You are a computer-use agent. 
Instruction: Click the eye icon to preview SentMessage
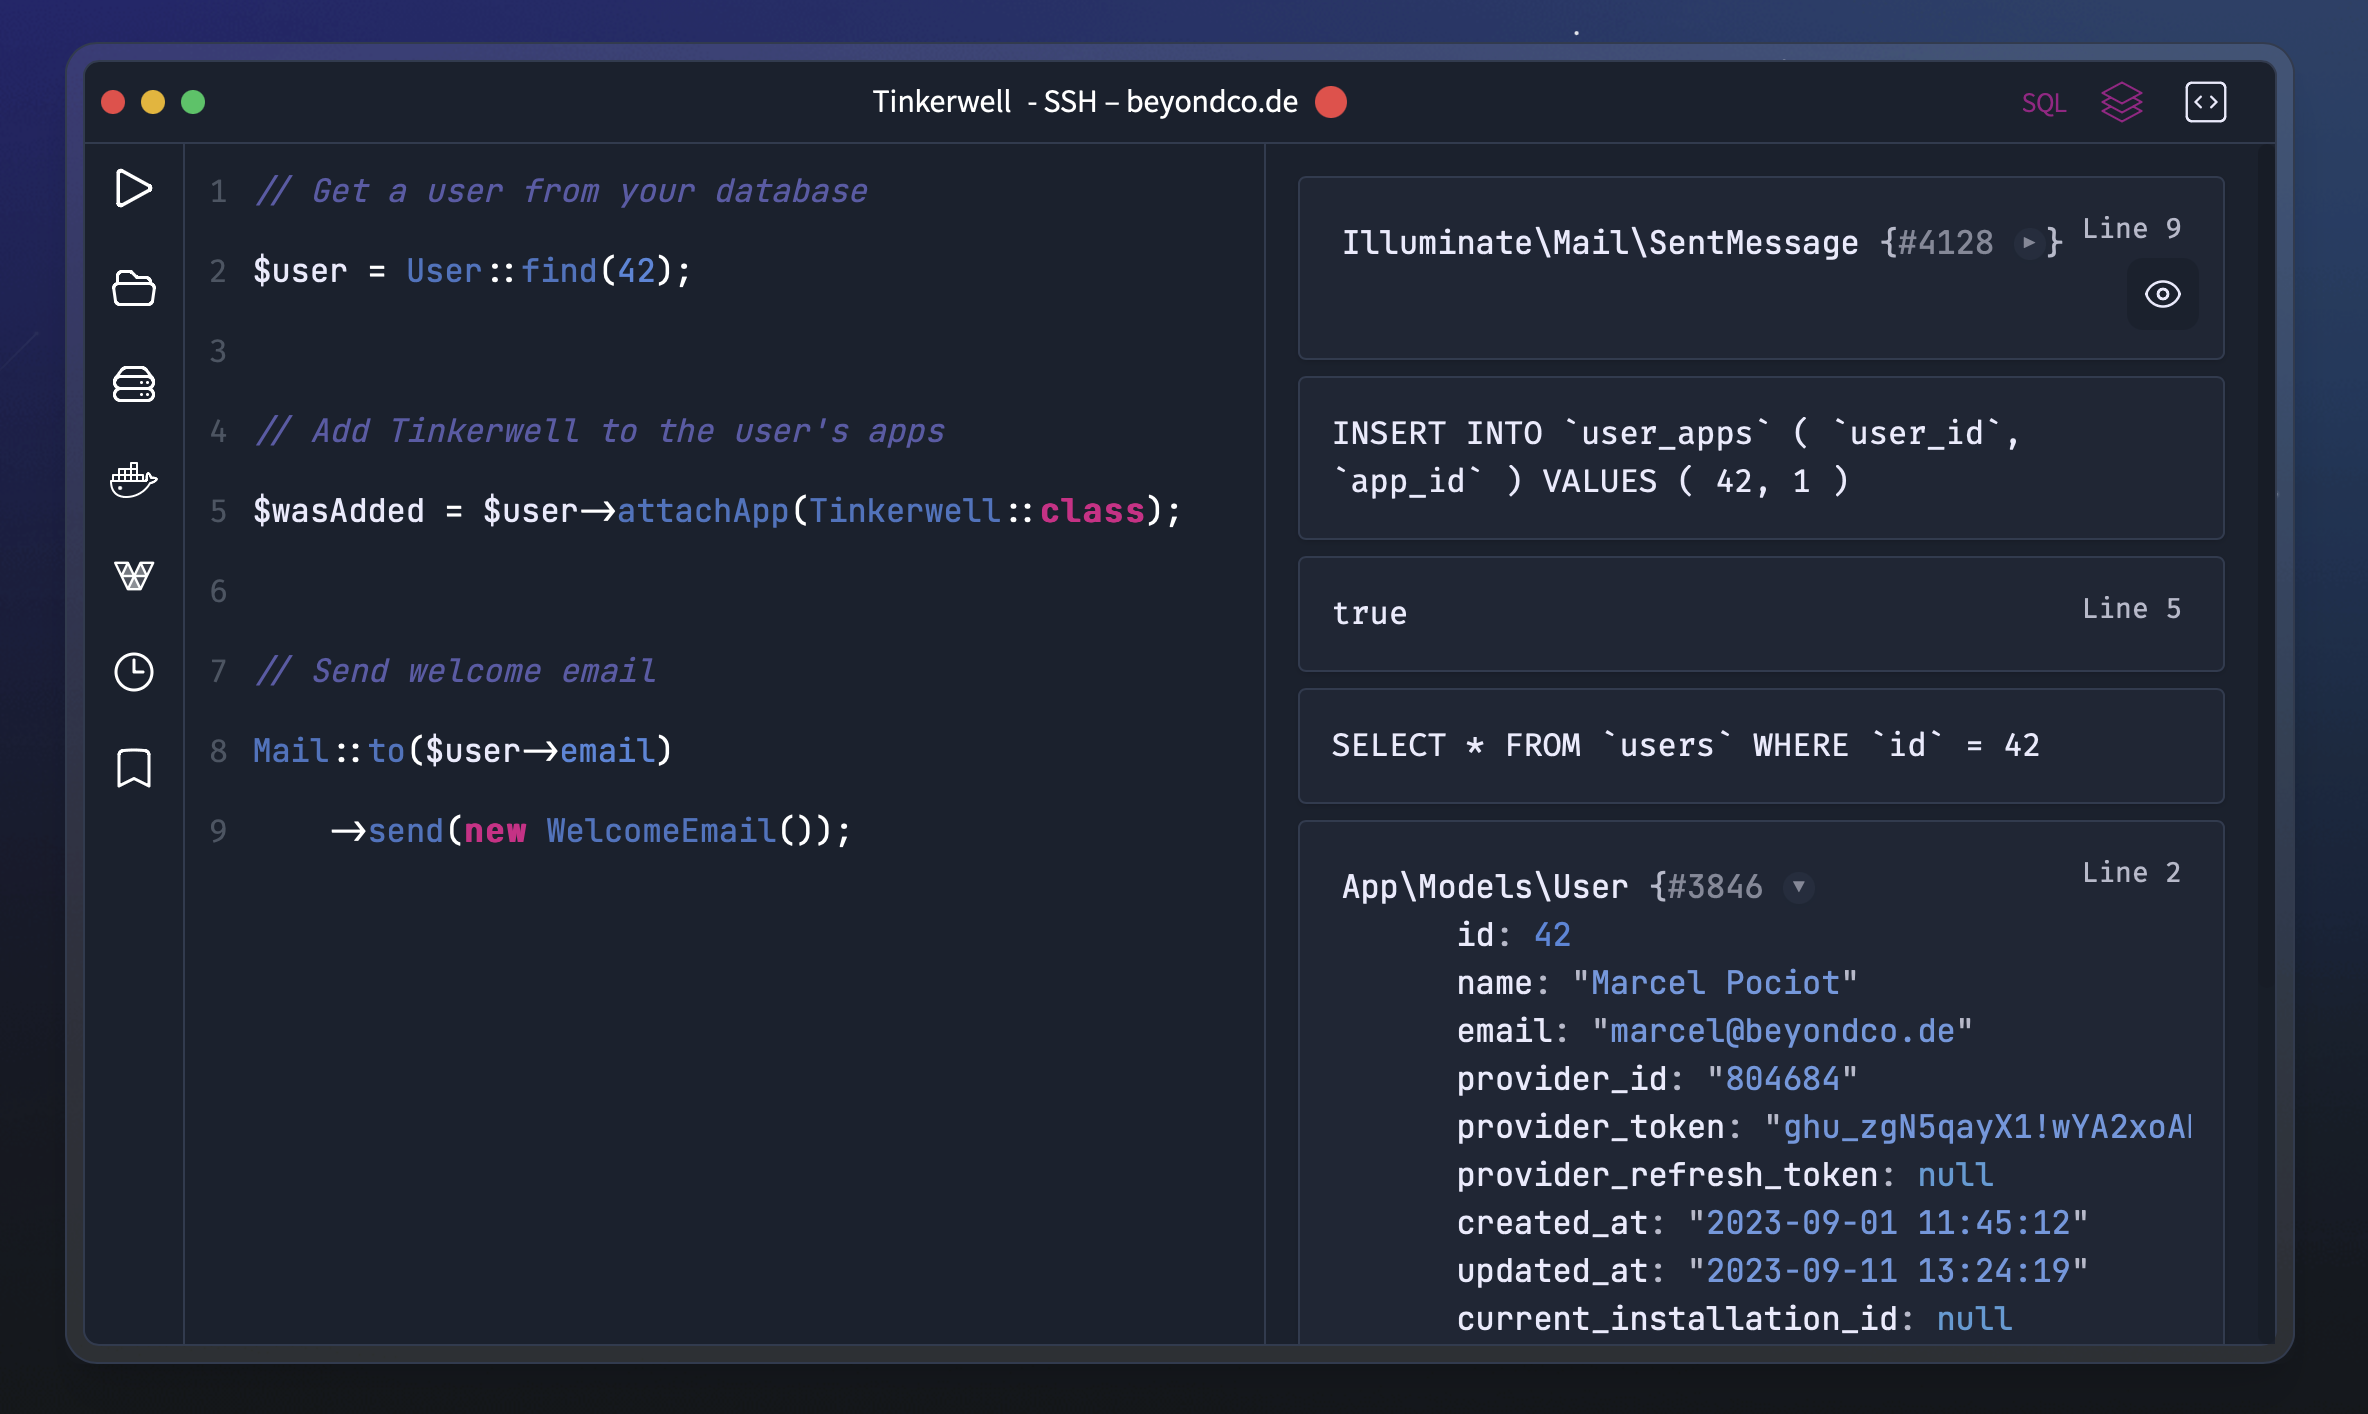2162,294
